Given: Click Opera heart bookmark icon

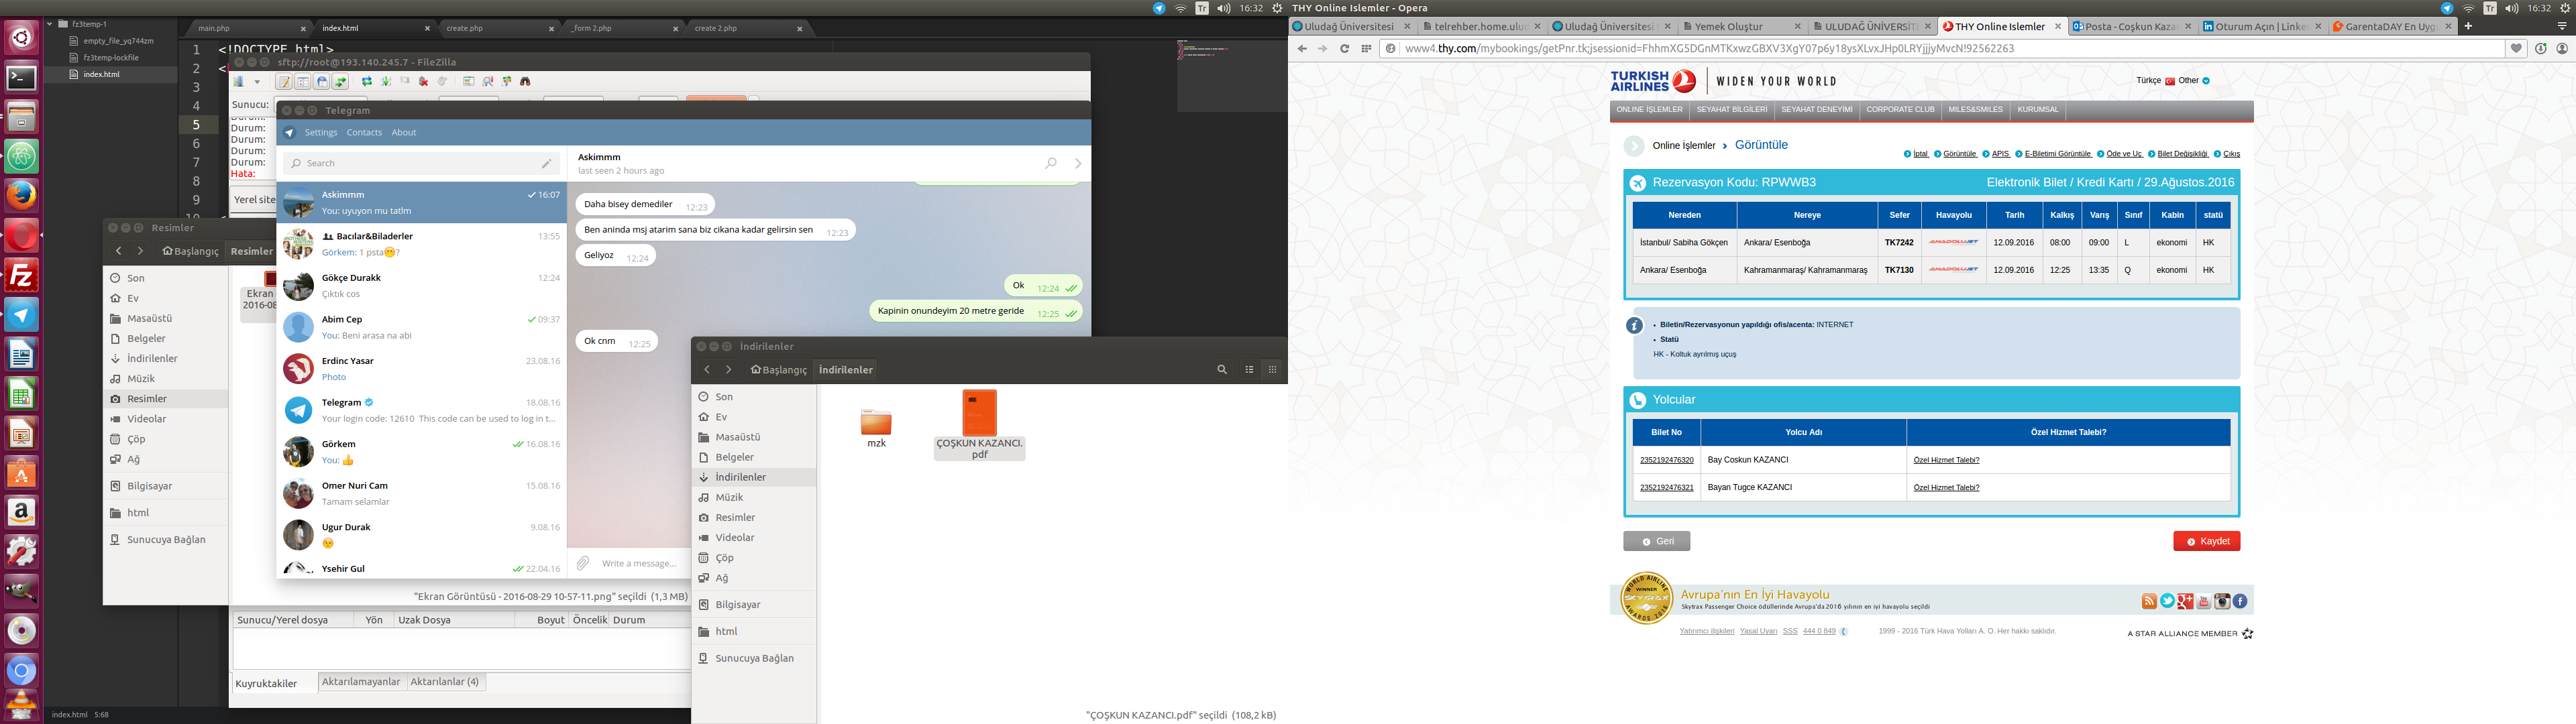Looking at the screenshot, I should tap(2516, 48).
